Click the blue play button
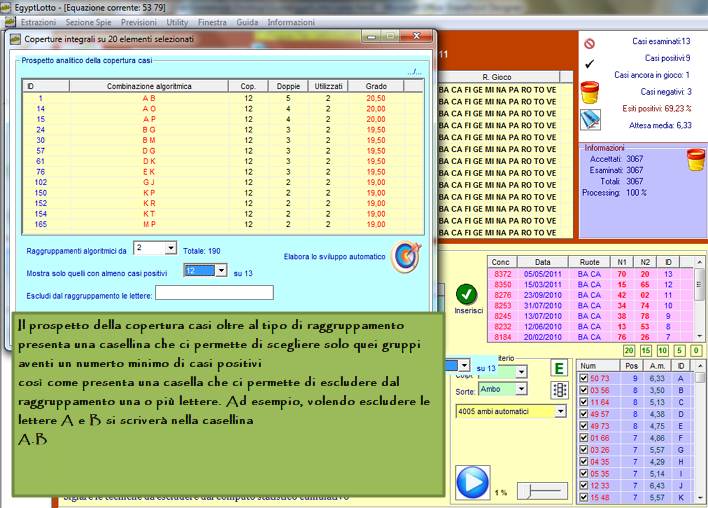Image resolution: width=708 pixels, height=508 pixels. [472, 482]
